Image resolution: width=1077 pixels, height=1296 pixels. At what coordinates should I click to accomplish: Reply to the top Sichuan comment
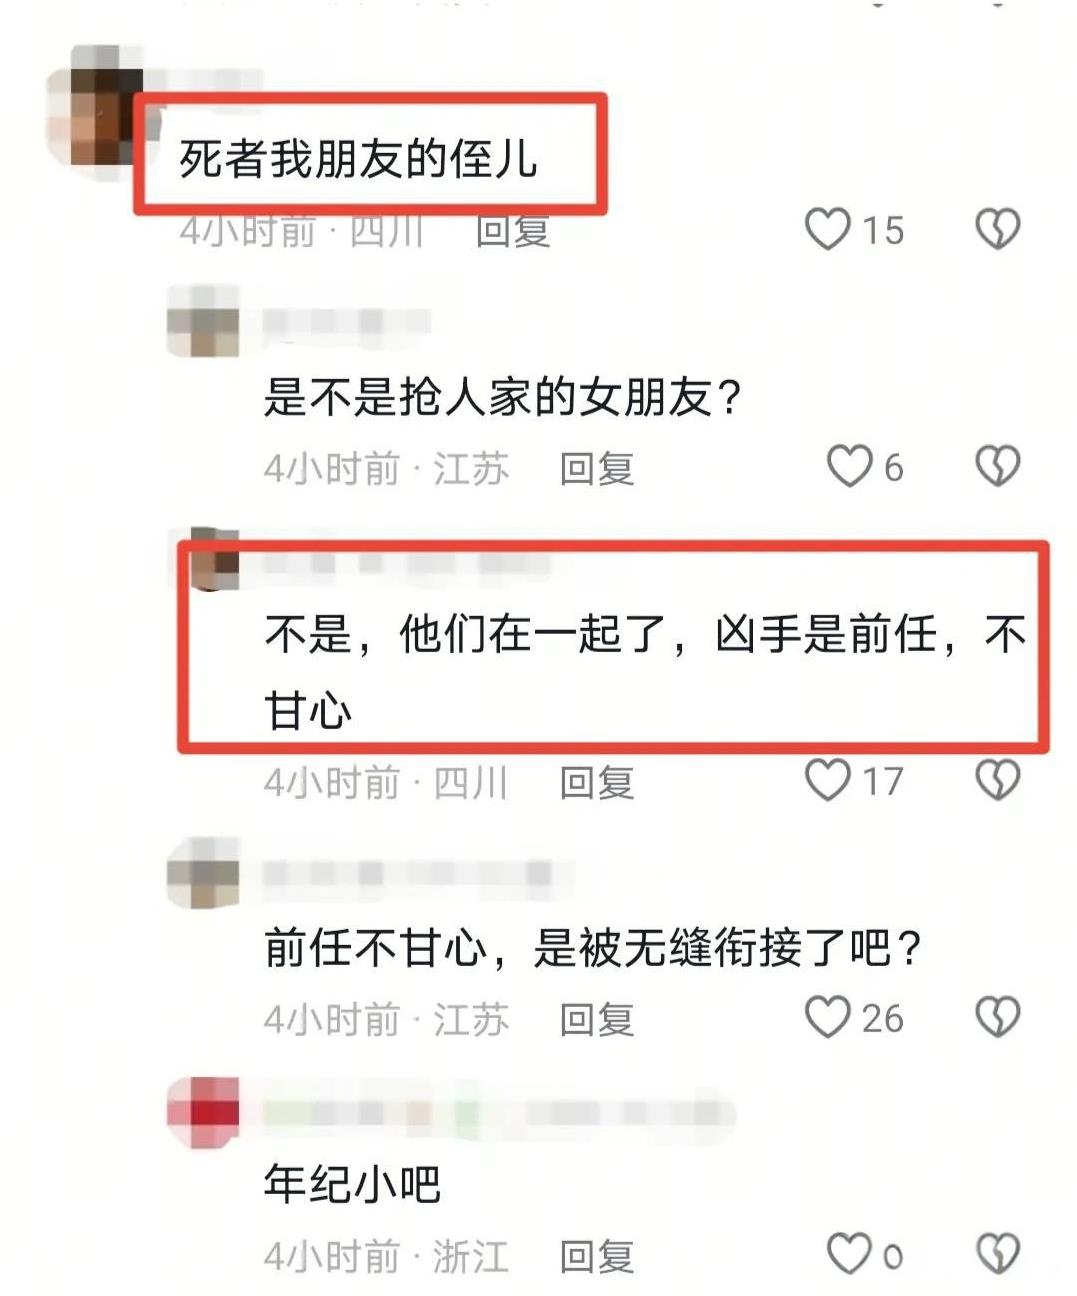pos(513,231)
